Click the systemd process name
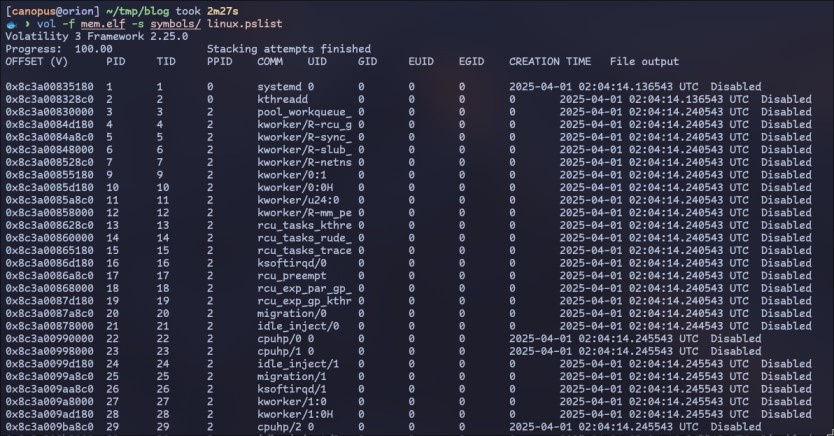The height and width of the screenshot is (436, 834). tap(279, 87)
